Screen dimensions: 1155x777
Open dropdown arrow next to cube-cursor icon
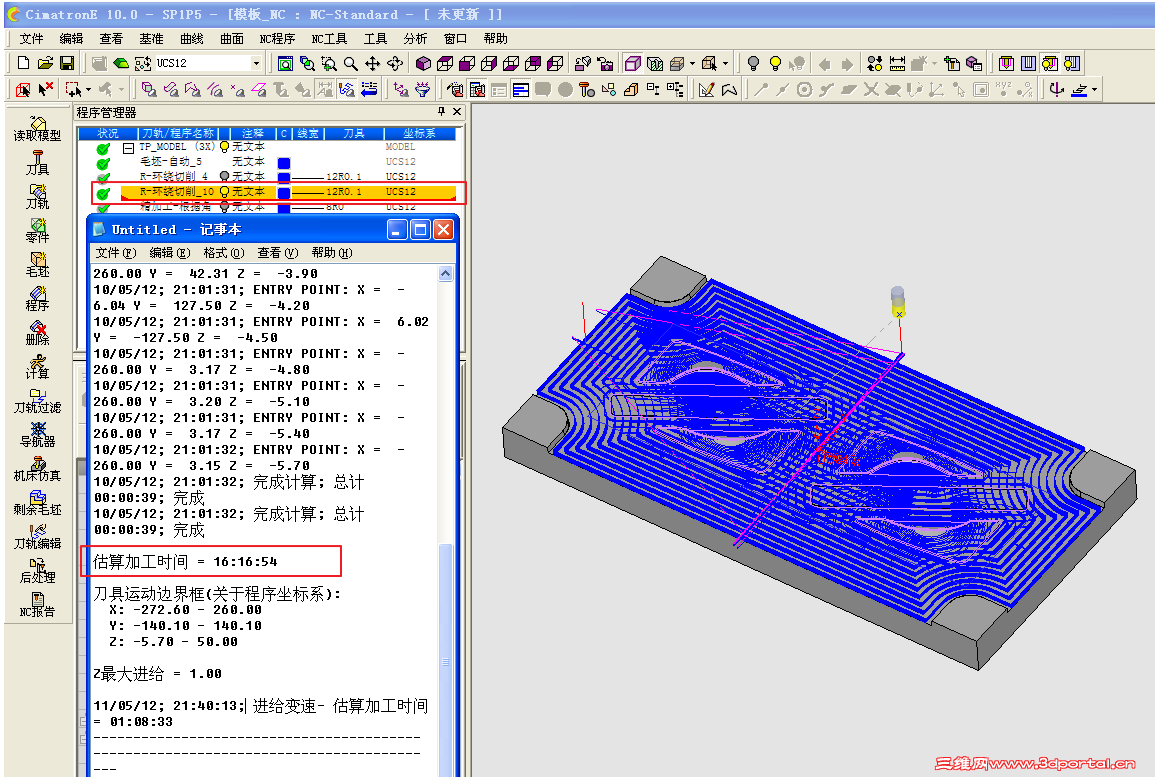[726, 64]
